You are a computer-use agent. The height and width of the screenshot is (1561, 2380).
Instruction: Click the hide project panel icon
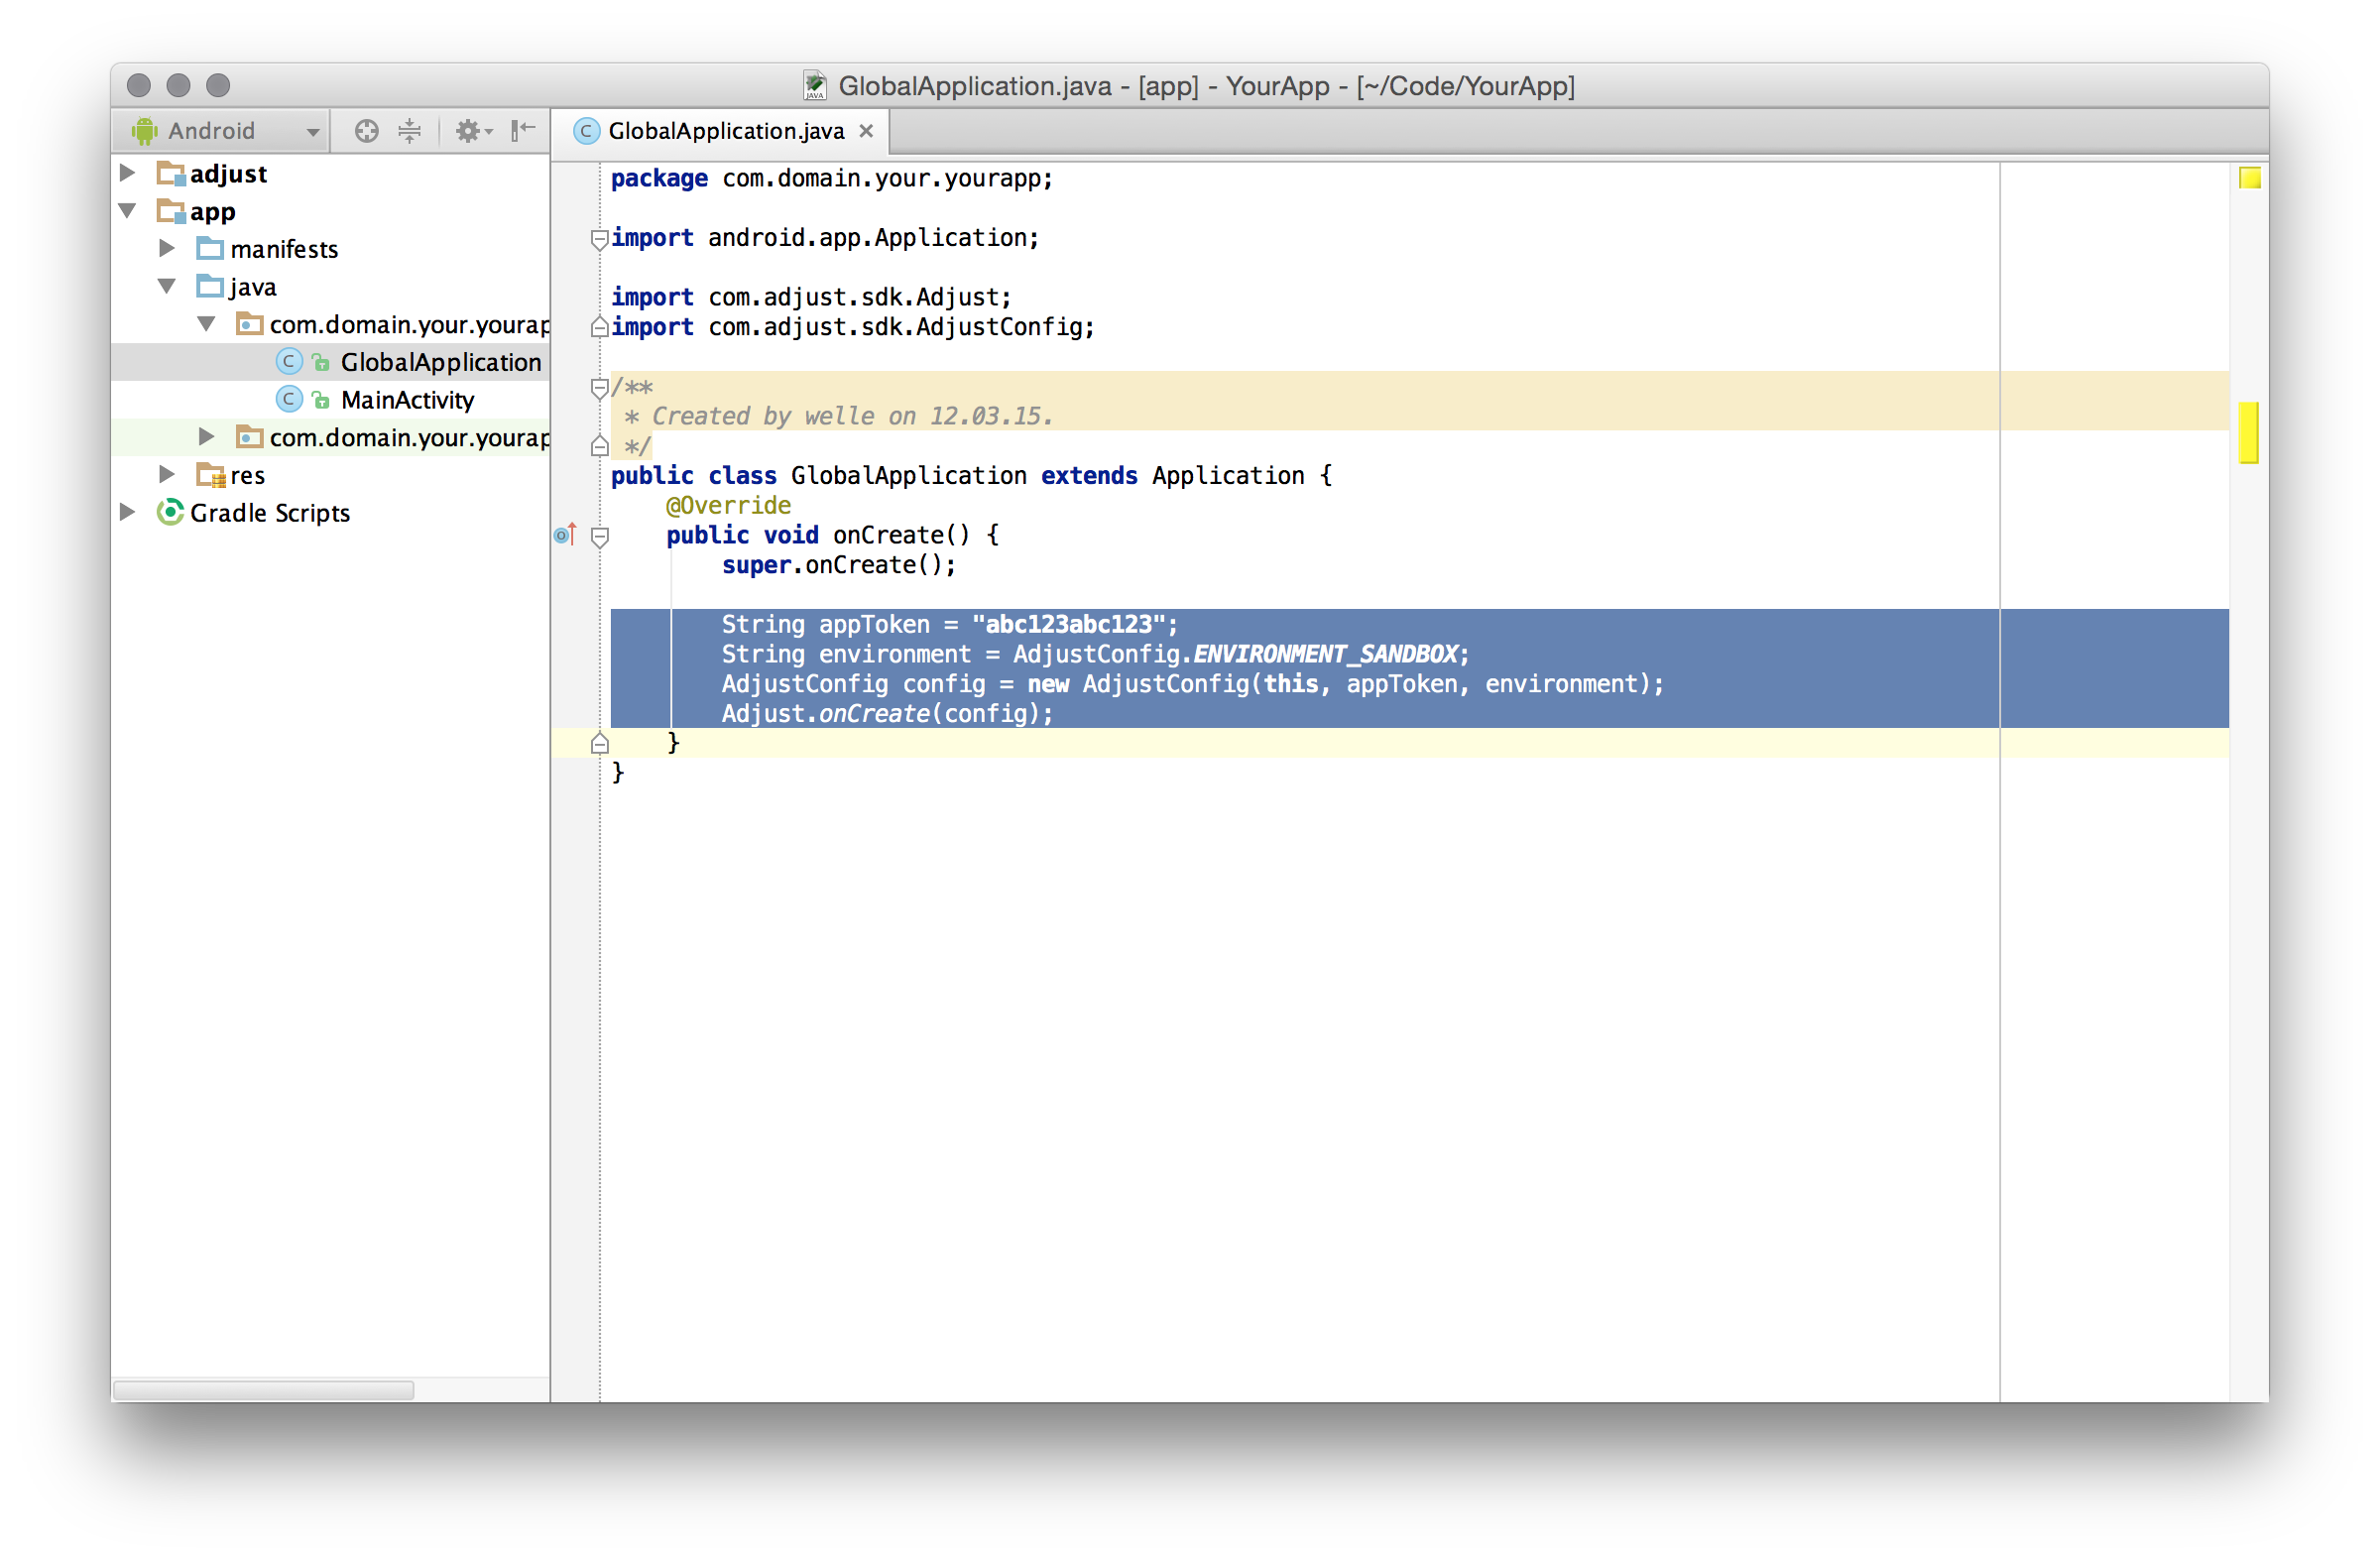tap(523, 131)
